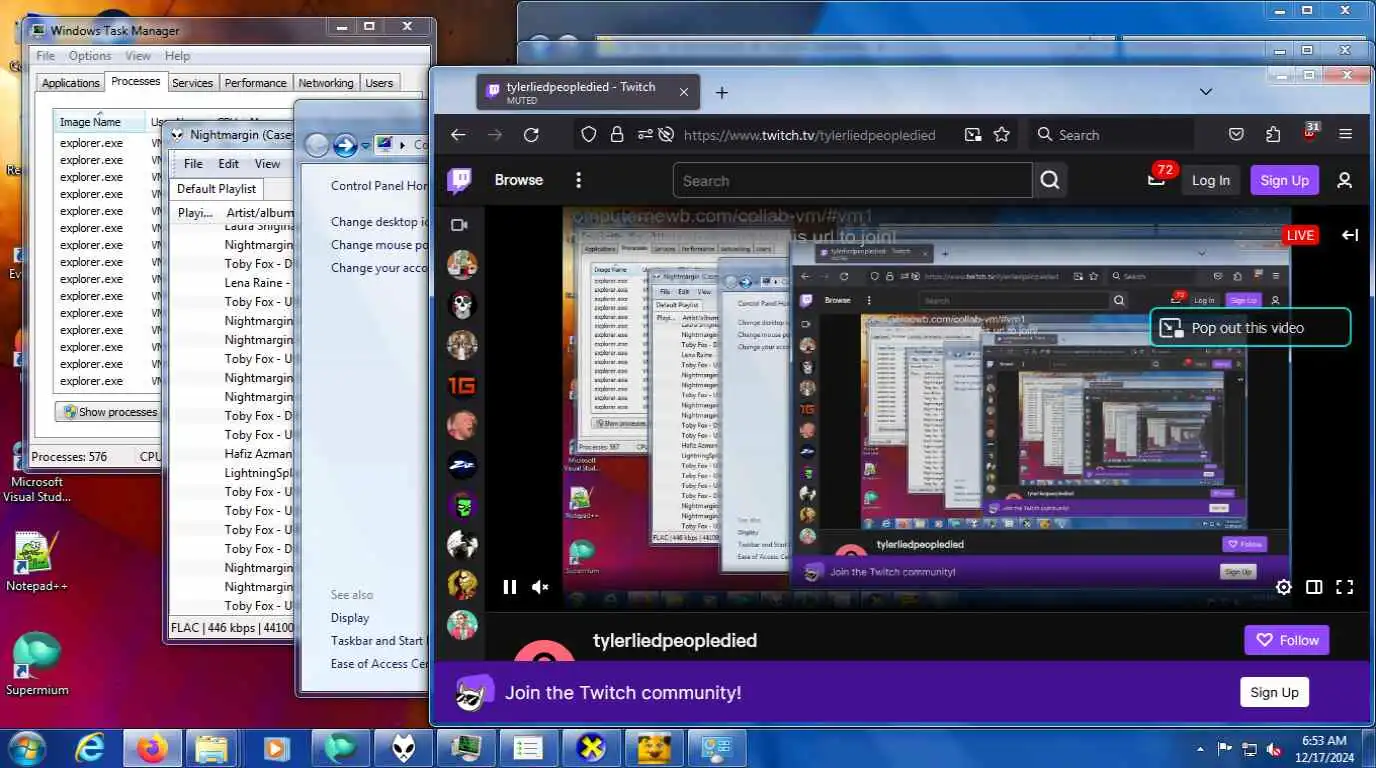Viewport: 1376px width, 768px height.
Task: Show hidden system tray icons arrow
Action: tap(1200, 749)
